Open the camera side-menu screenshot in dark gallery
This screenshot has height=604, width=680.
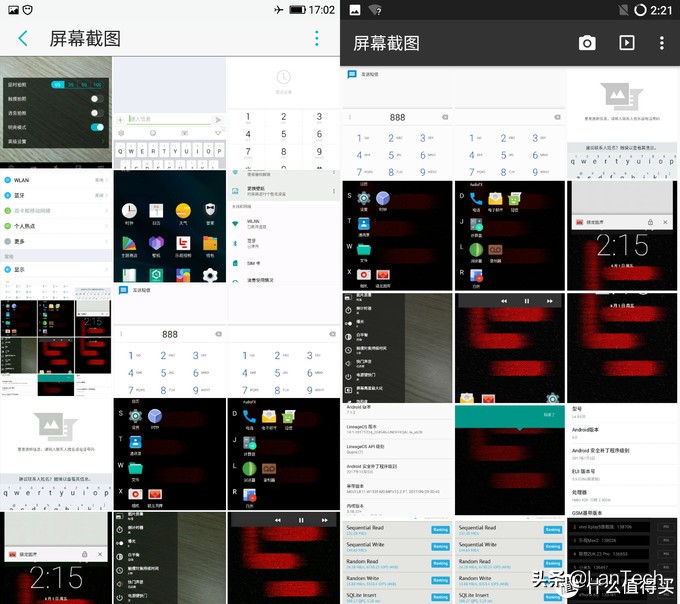click(x=397, y=348)
